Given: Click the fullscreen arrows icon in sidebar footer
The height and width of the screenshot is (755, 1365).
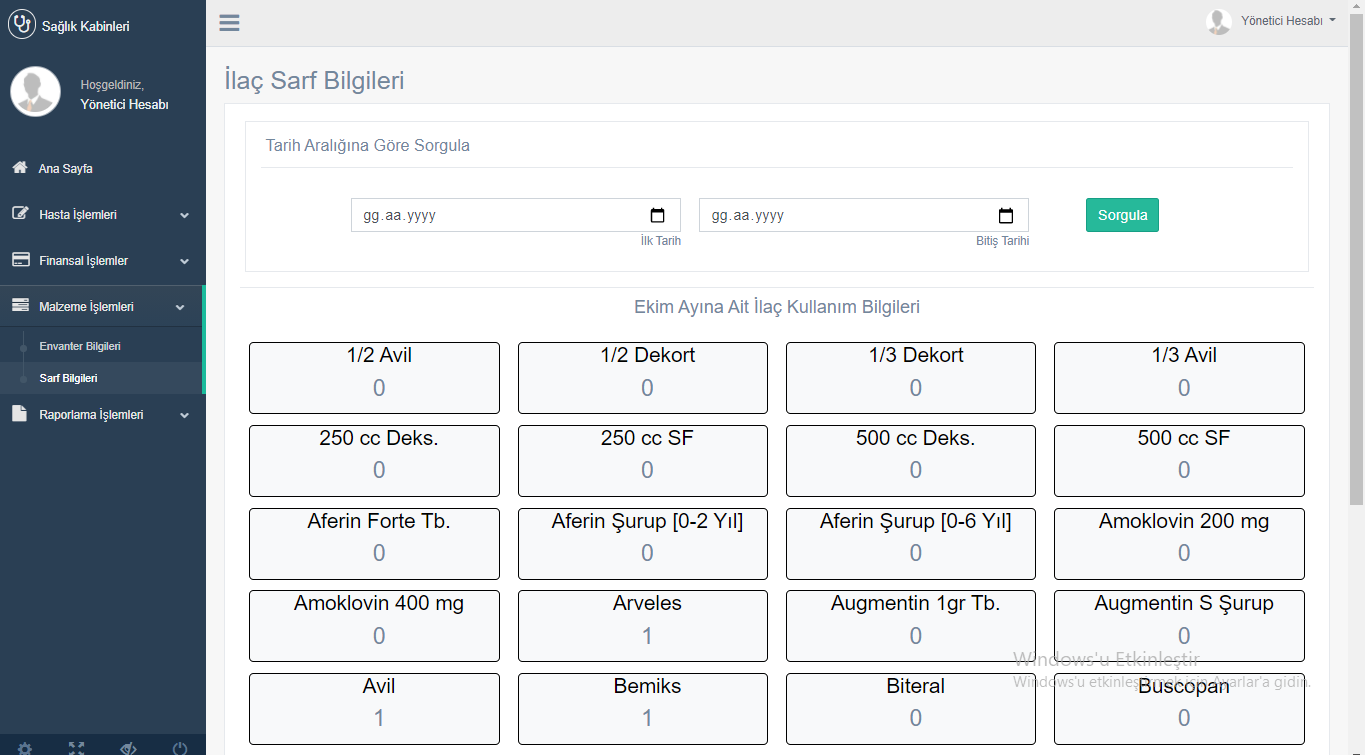Looking at the screenshot, I should coord(77,747).
